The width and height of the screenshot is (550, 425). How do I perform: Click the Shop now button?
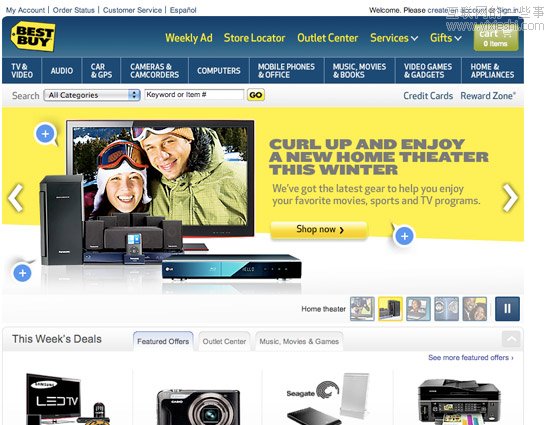pos(319,230)
